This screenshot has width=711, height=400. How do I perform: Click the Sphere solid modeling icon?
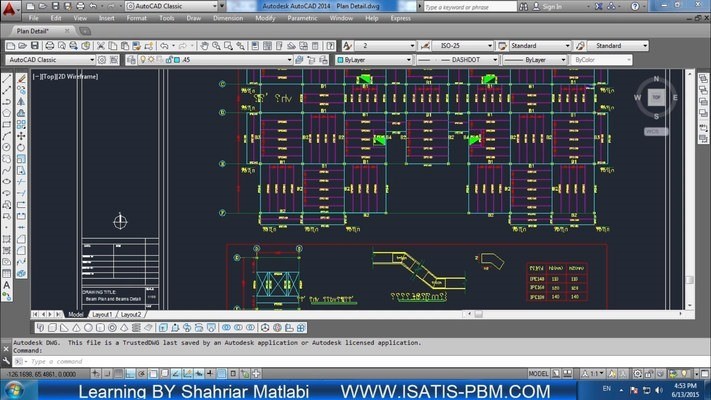pos(88,327)
